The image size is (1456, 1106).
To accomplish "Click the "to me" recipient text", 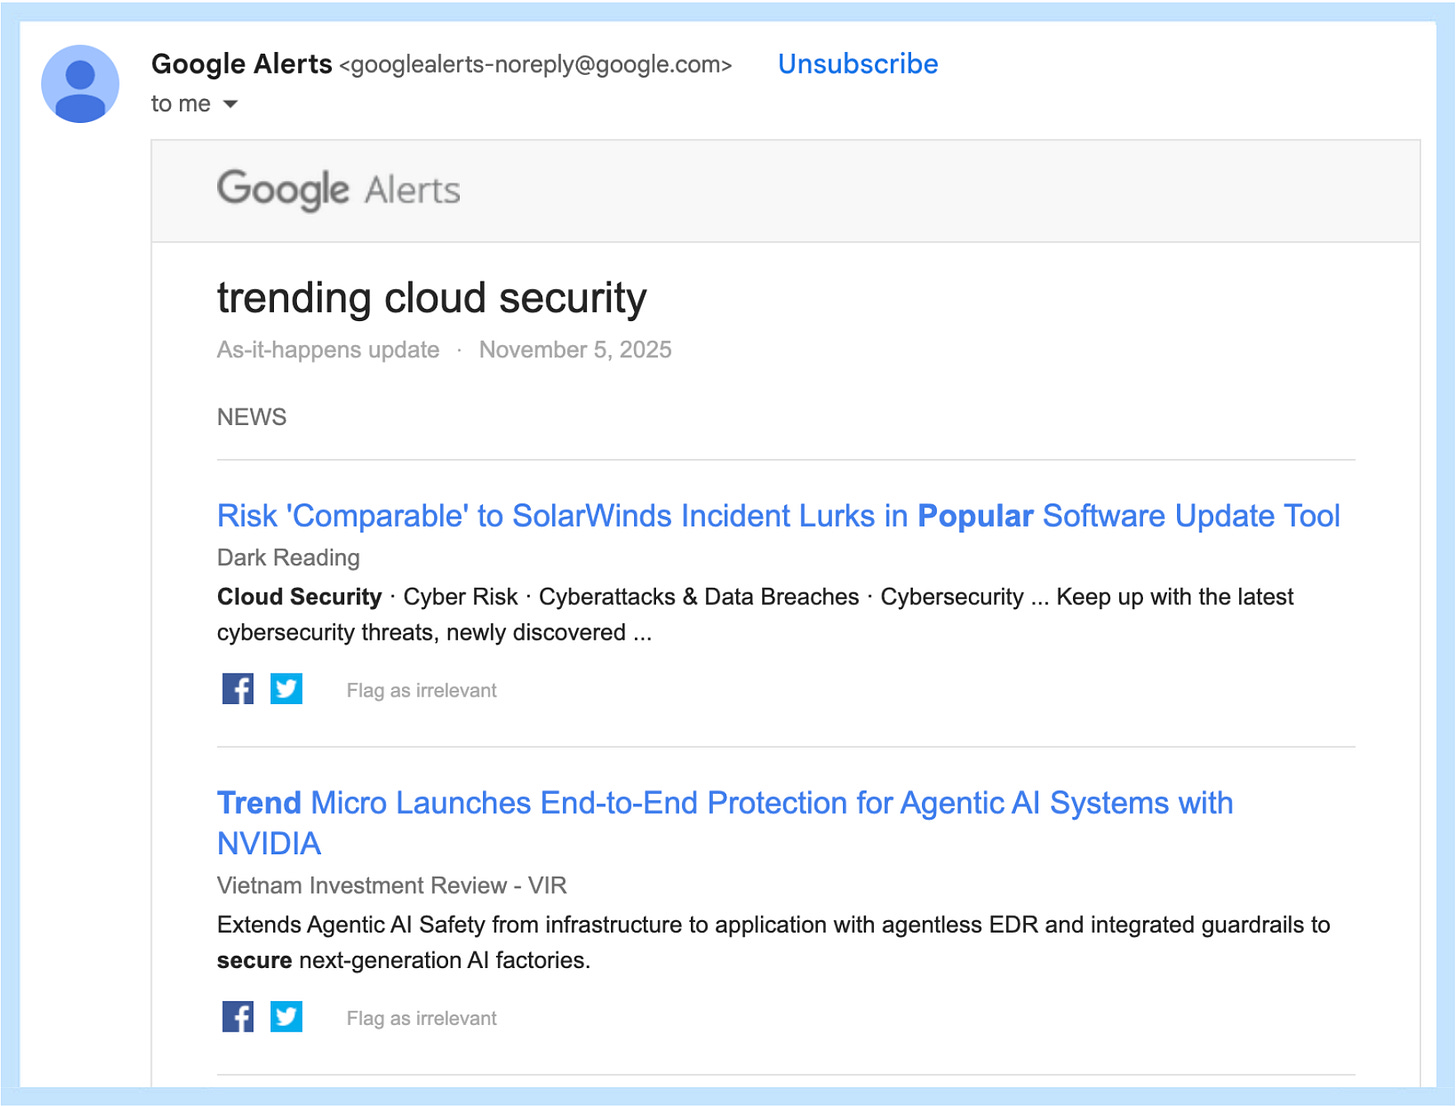I will (x=181, y=104).
